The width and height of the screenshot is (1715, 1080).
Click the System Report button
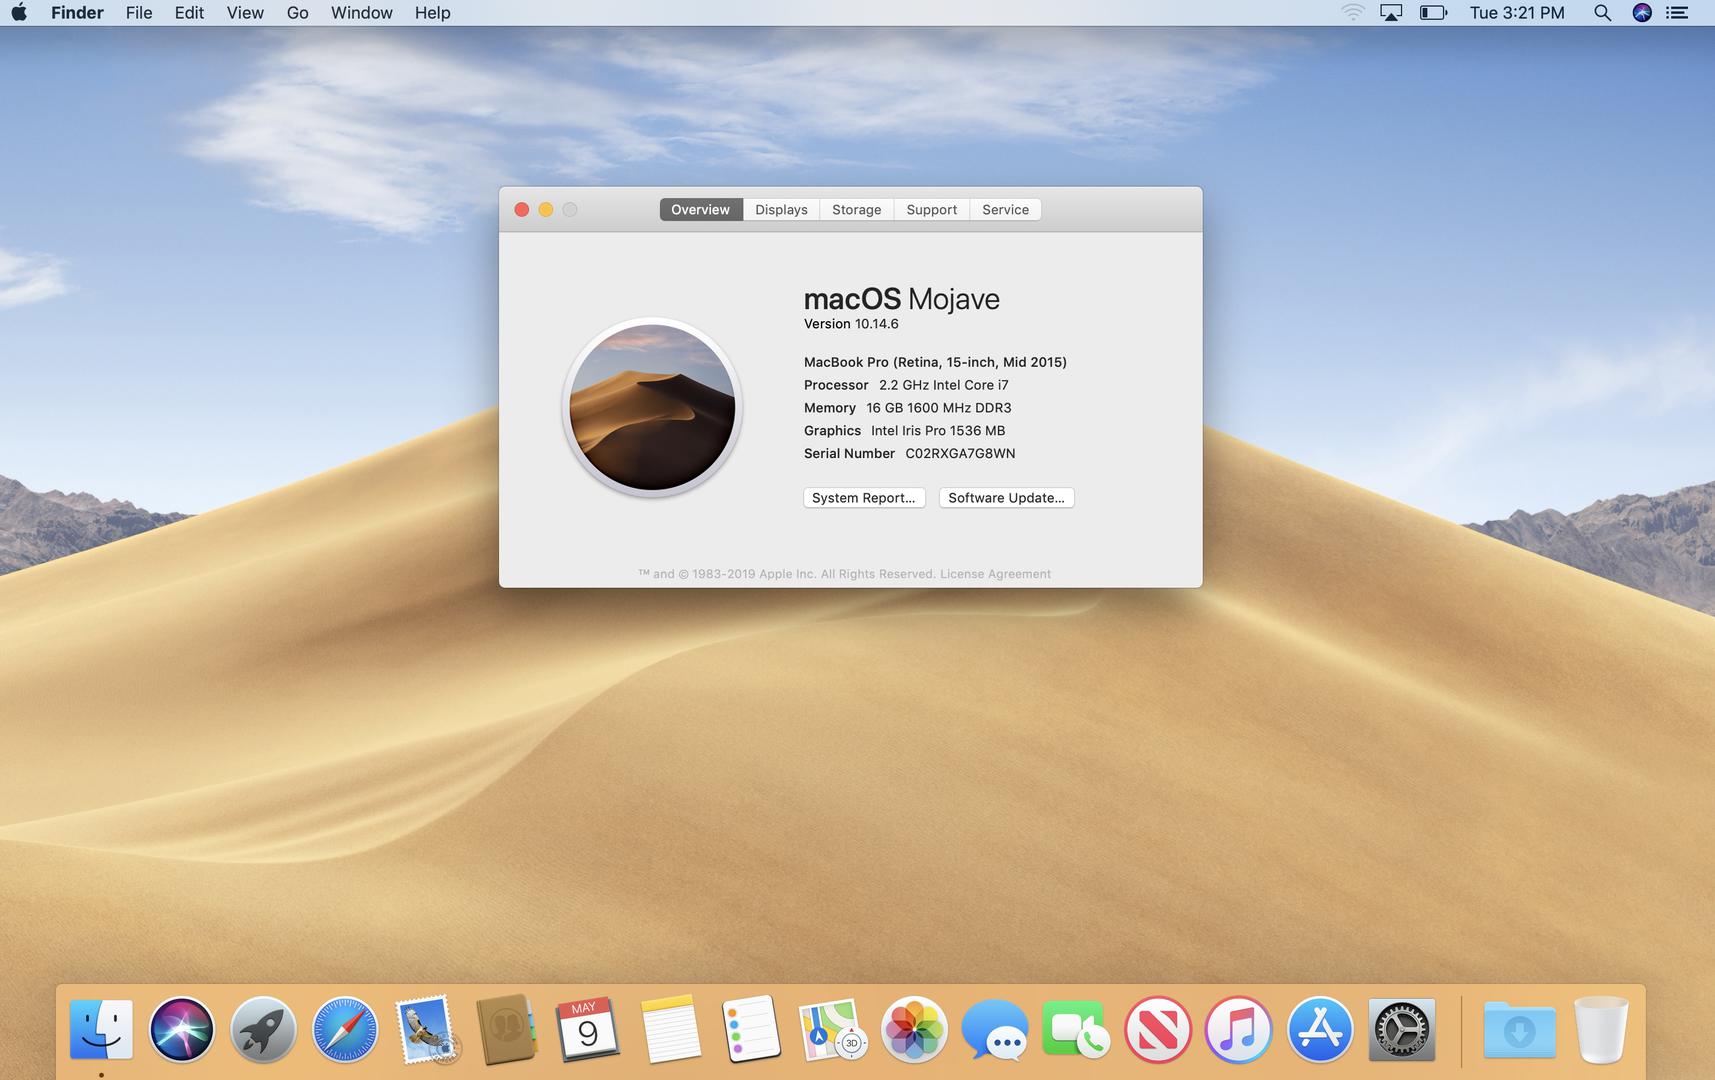point(864,498)
